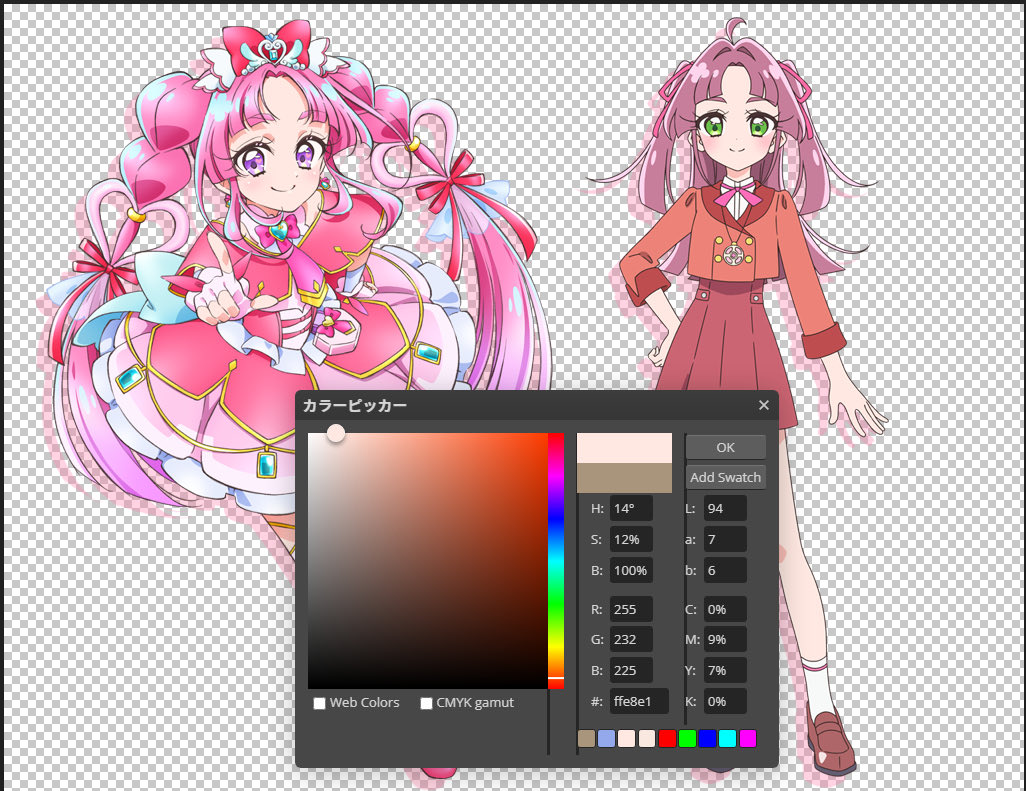
Task: Select the green swatch
Action: point(687,739)
